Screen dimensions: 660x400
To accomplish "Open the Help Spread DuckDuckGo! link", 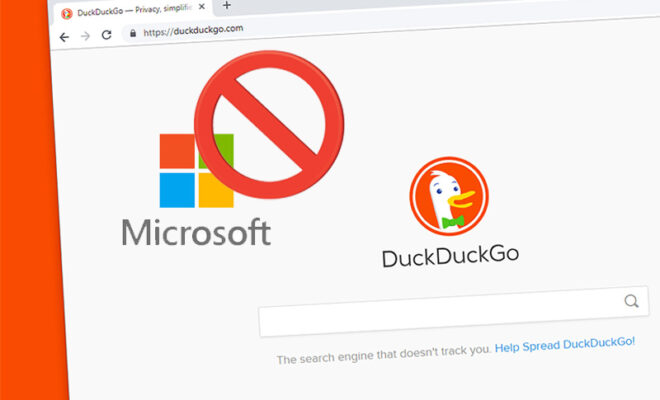I will pos(565,342).
